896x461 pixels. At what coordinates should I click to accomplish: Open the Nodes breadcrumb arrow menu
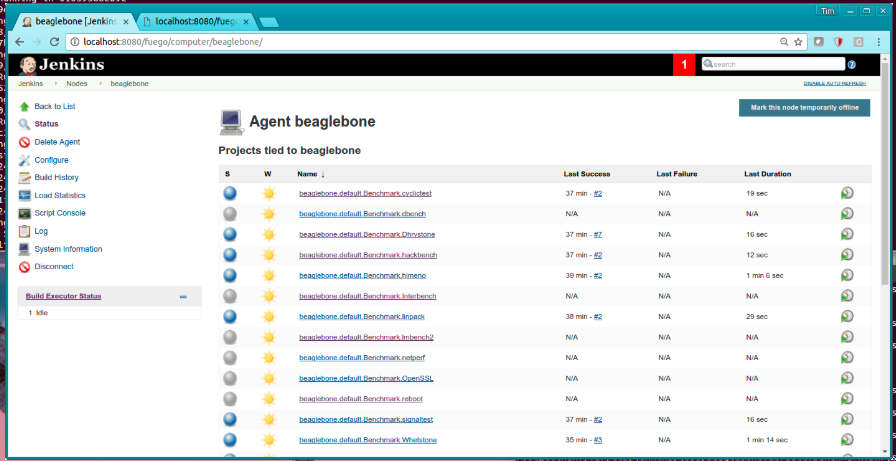[100, 83]
